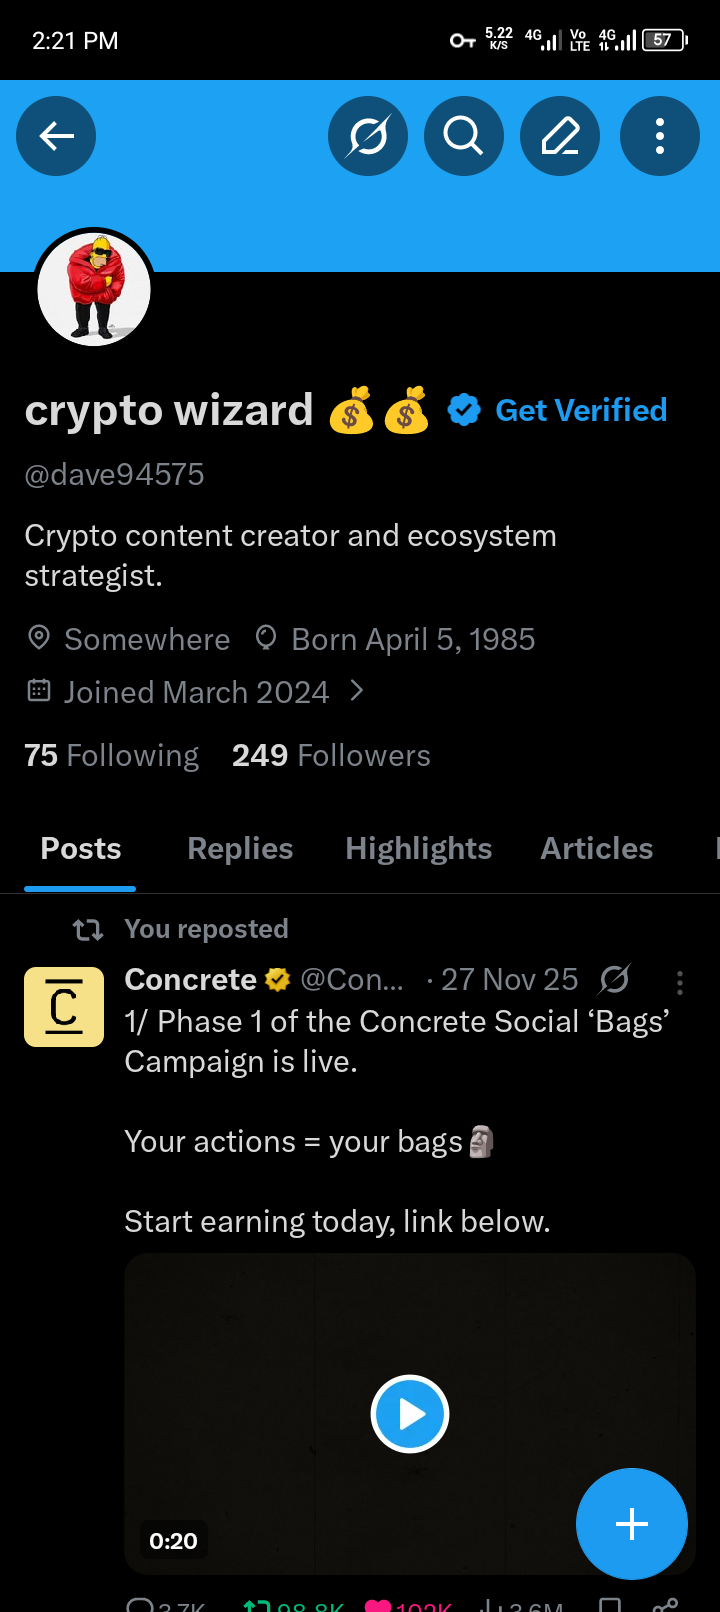Tap the Get Verified link
This screenshot has height=1612, width=720.
click(x=581, y=410)
